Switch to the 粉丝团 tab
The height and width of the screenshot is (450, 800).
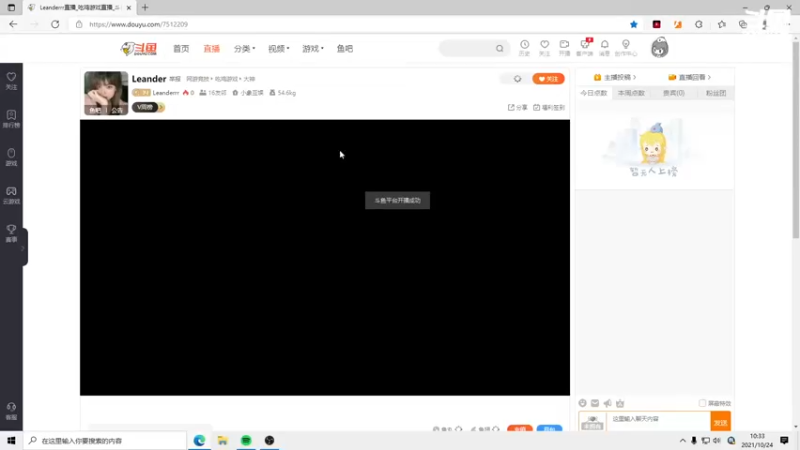tap(716, 93)
